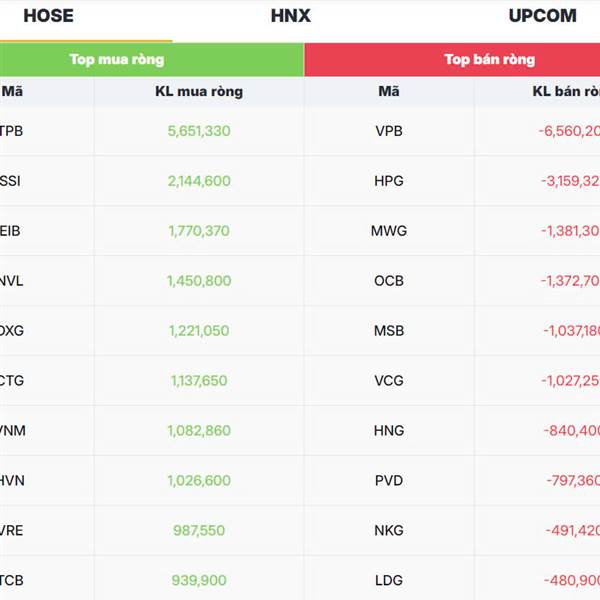The image size is (600, 600).
Task: Click the value 1,221,050
Action: coord(199,331)
